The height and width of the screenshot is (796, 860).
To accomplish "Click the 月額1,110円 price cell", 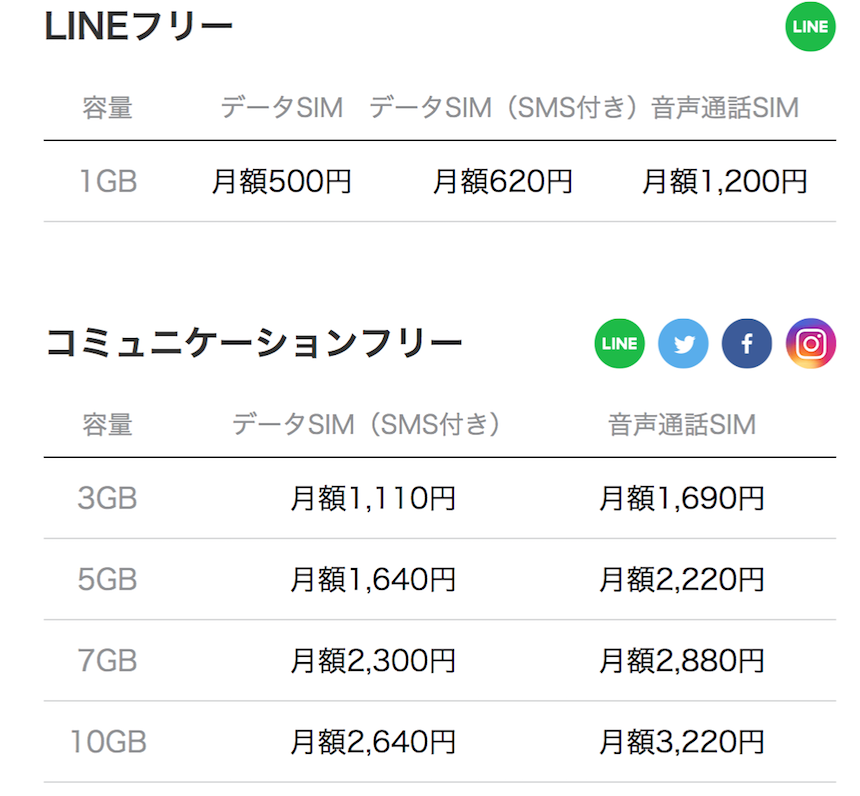I will 373,498.
